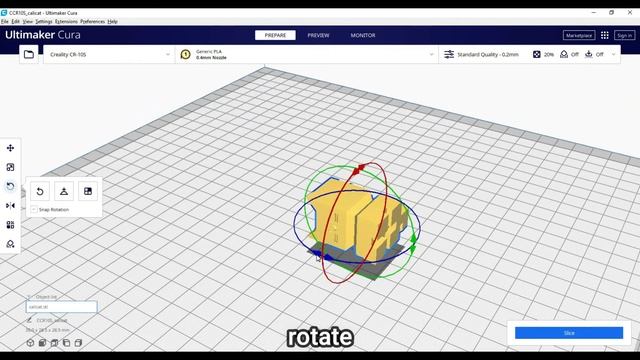Switch to PREVIEW stage tab

[318, 36]
